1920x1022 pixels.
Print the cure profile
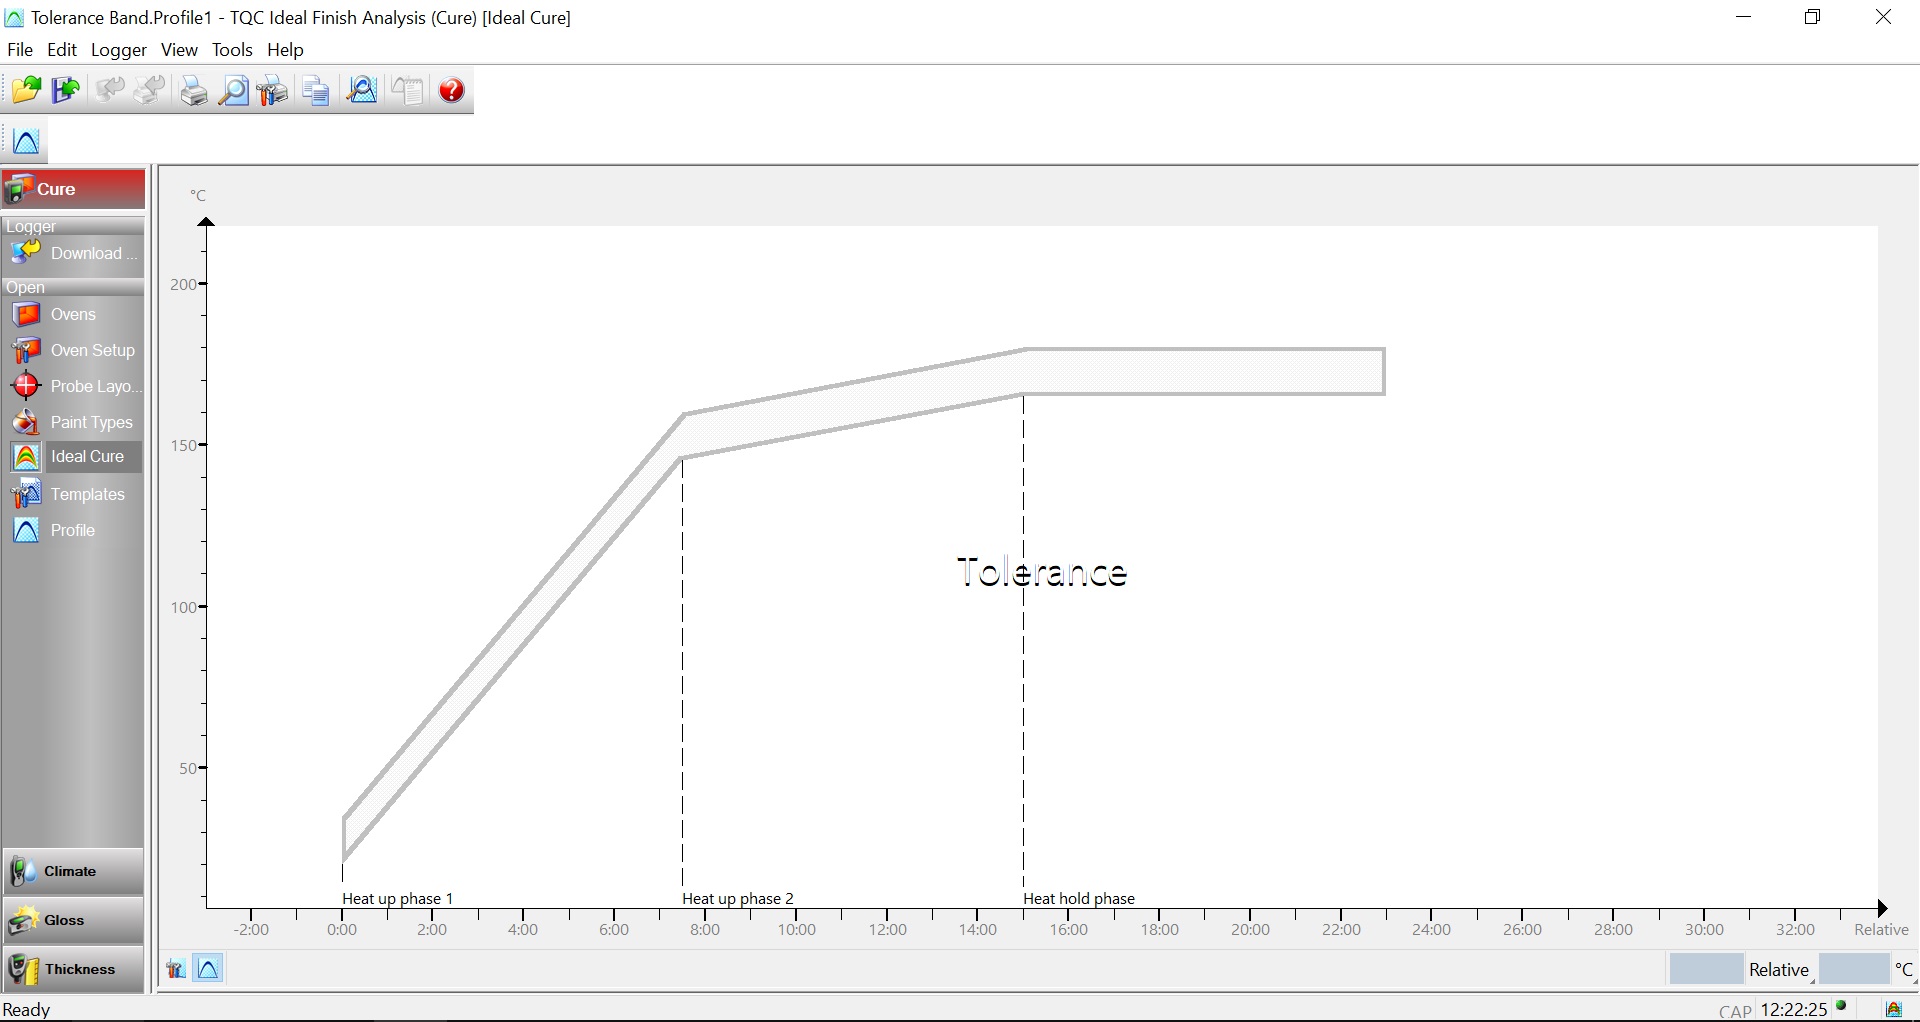(x=192, y=90)
